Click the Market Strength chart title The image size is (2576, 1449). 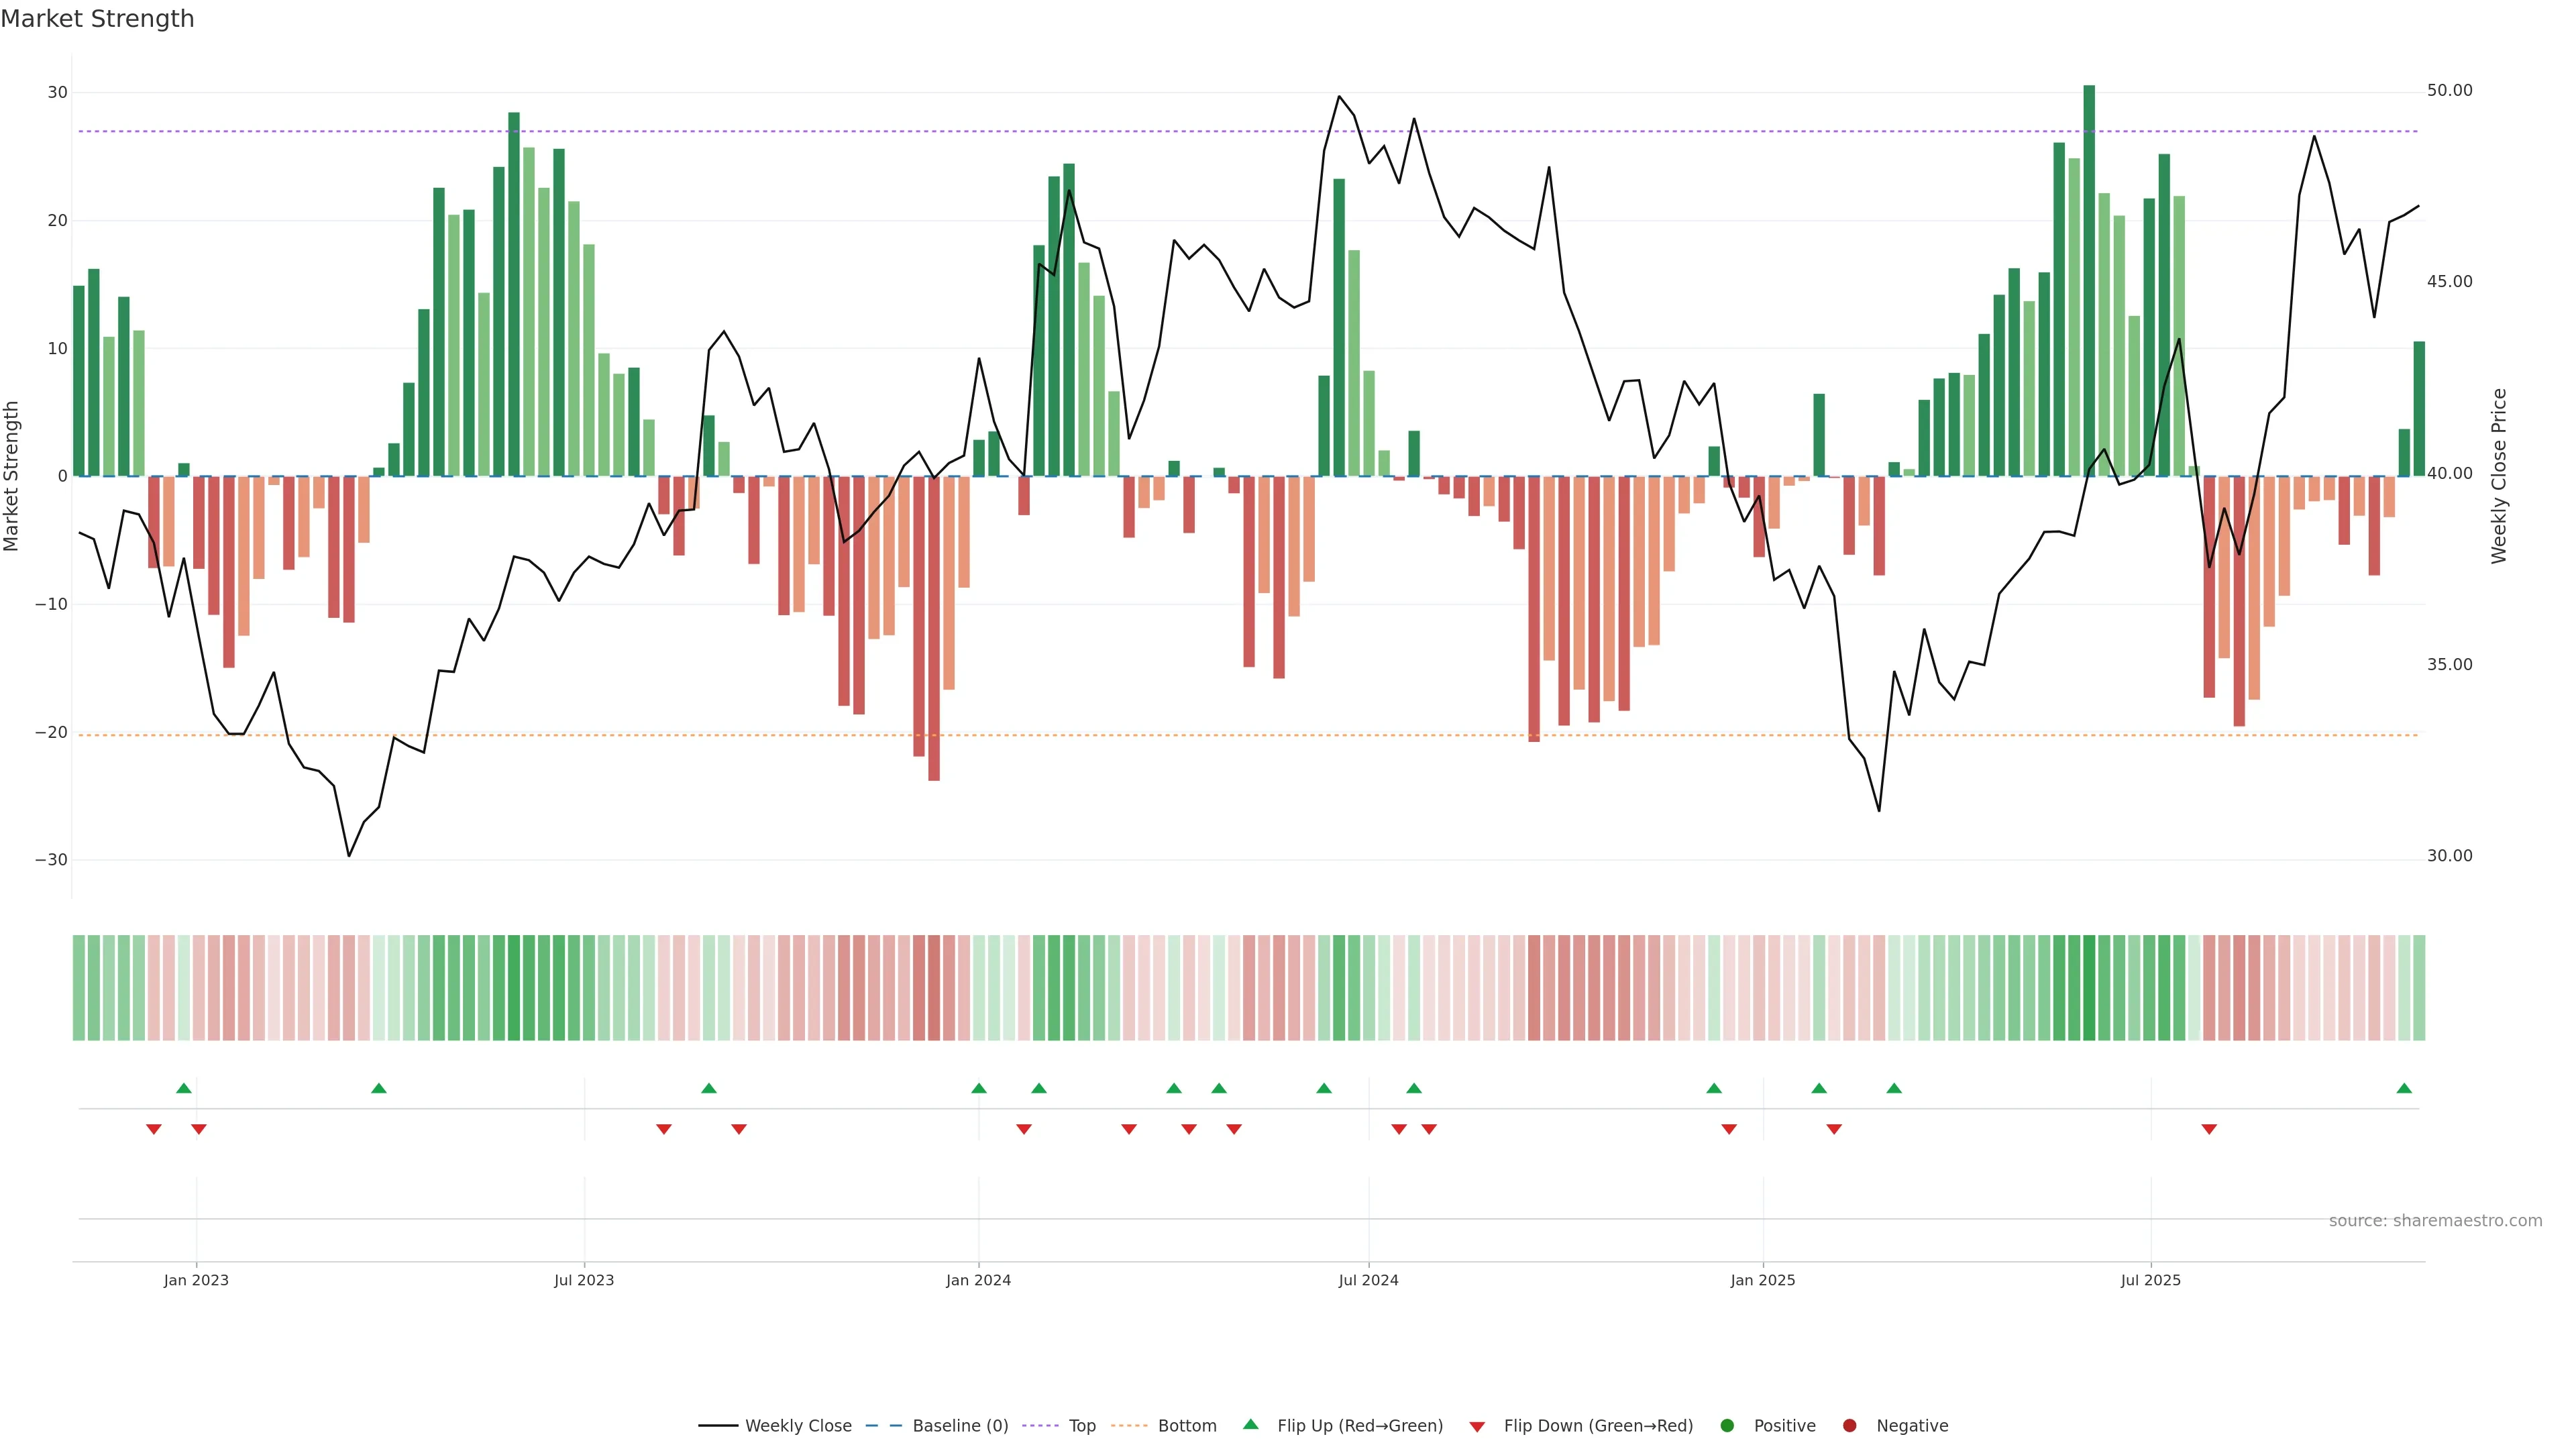(98, 19)
